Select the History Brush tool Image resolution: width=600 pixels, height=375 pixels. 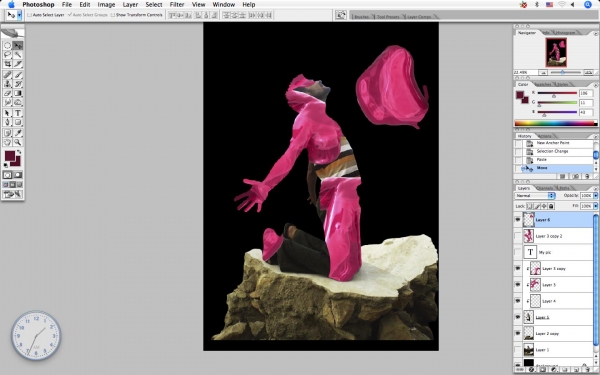[18, 84]
